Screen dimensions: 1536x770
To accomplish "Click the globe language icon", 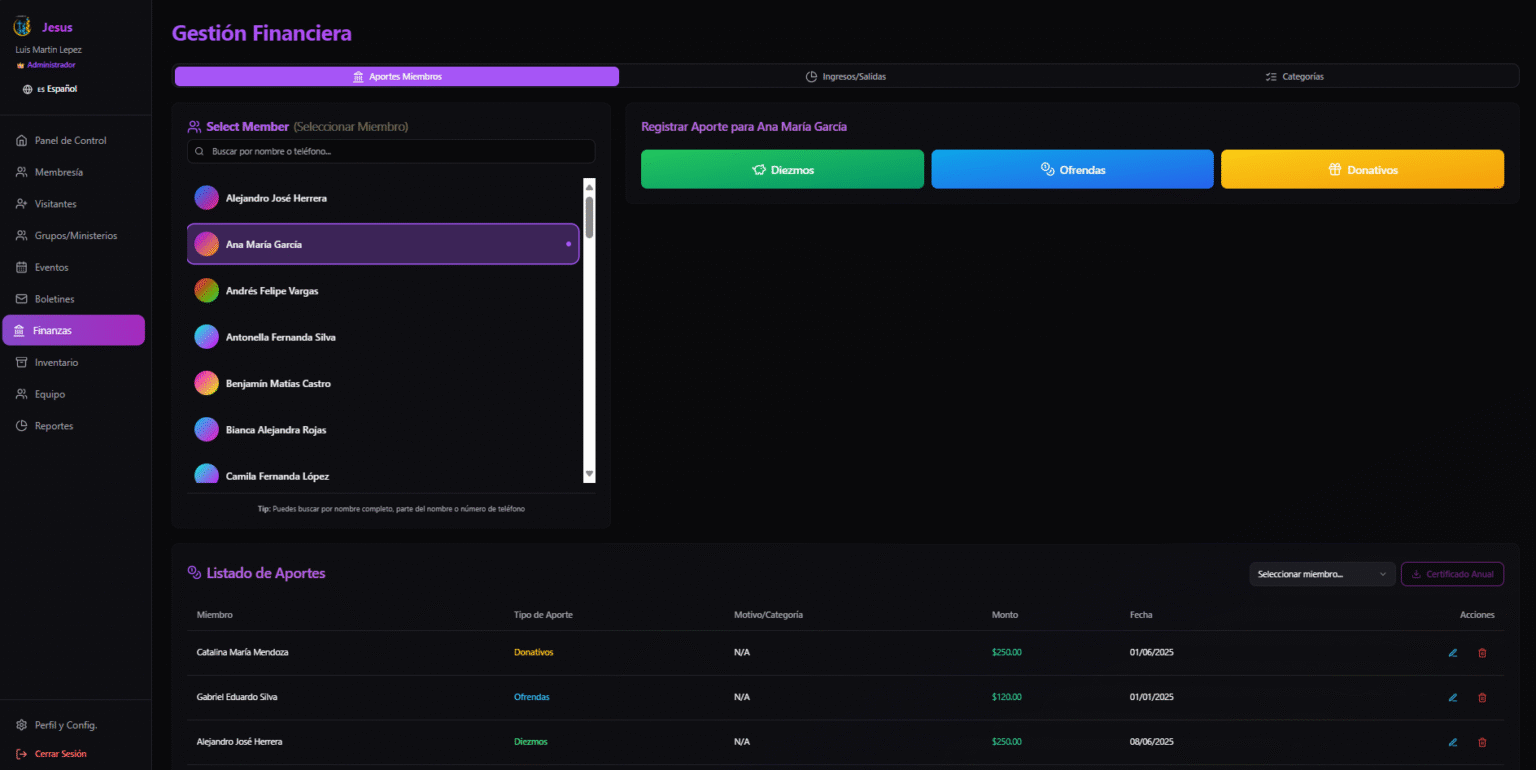I will pos(27,89).
